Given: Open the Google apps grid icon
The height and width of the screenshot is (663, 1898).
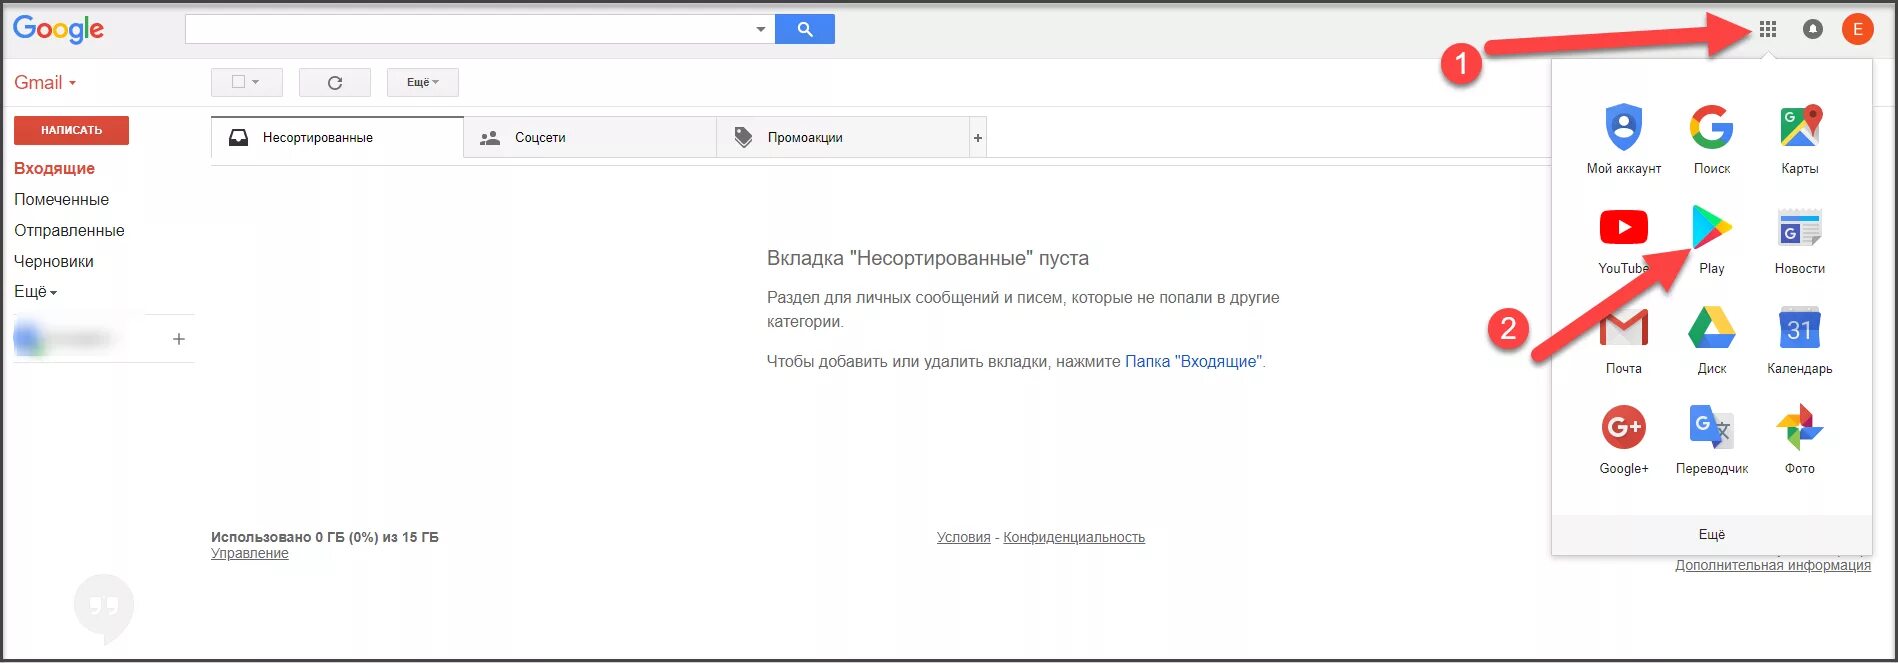Looking at the screenshot, I should click(x=1768, y=29).
